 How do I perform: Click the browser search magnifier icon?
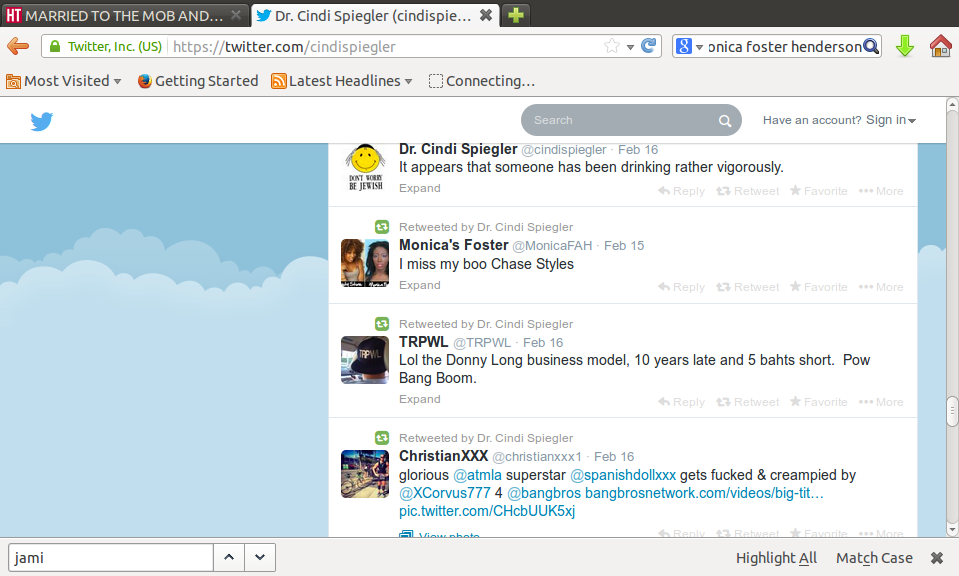coord(871,46)
